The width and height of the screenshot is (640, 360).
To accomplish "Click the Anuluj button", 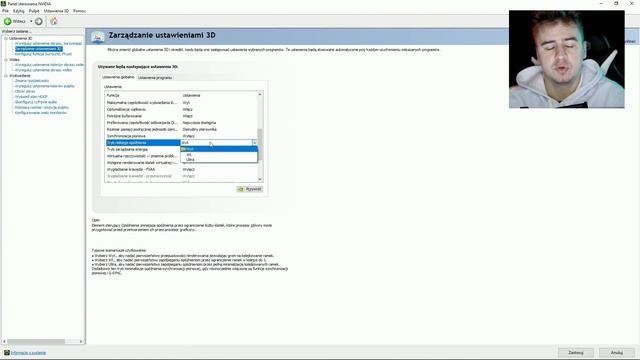I will [617, 352].
